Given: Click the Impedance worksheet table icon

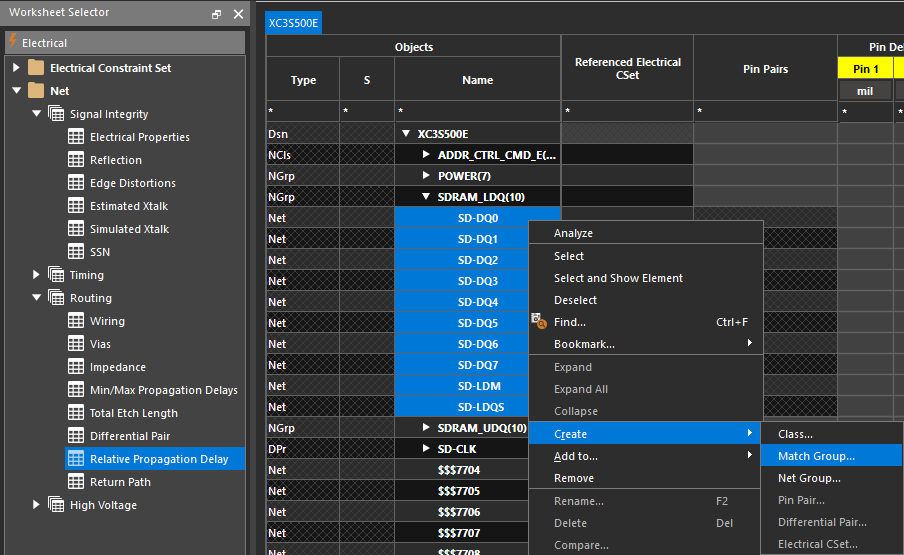Looking at the screenshot, I should click(x=75, y=367).
